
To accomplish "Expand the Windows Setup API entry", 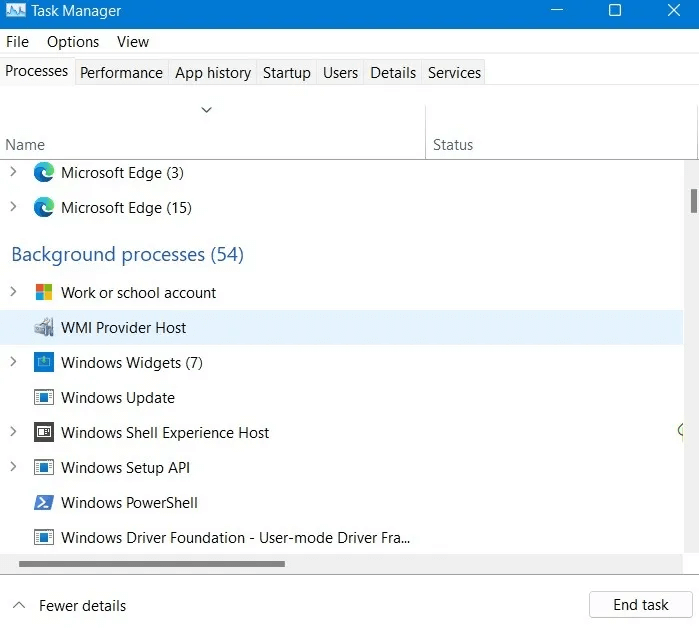I will [x=13, y=468].
